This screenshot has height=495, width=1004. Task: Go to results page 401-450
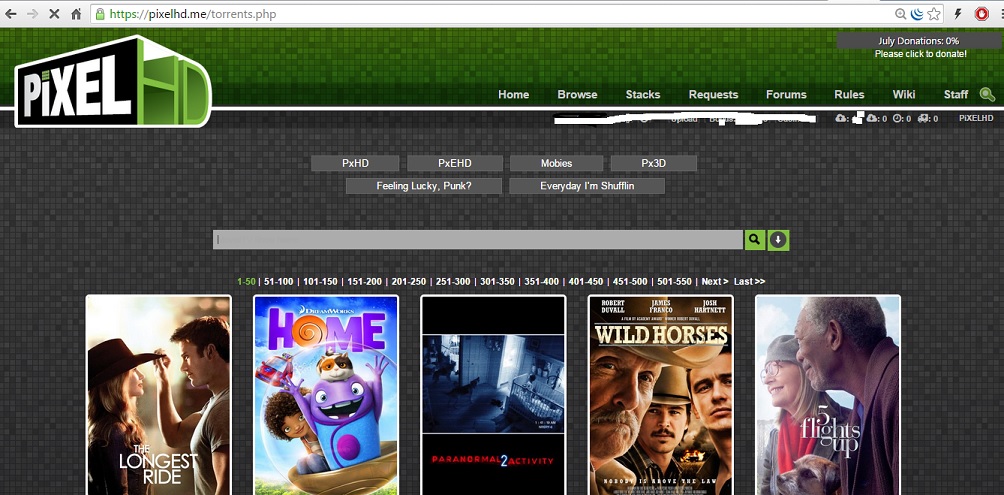point(586,282)
